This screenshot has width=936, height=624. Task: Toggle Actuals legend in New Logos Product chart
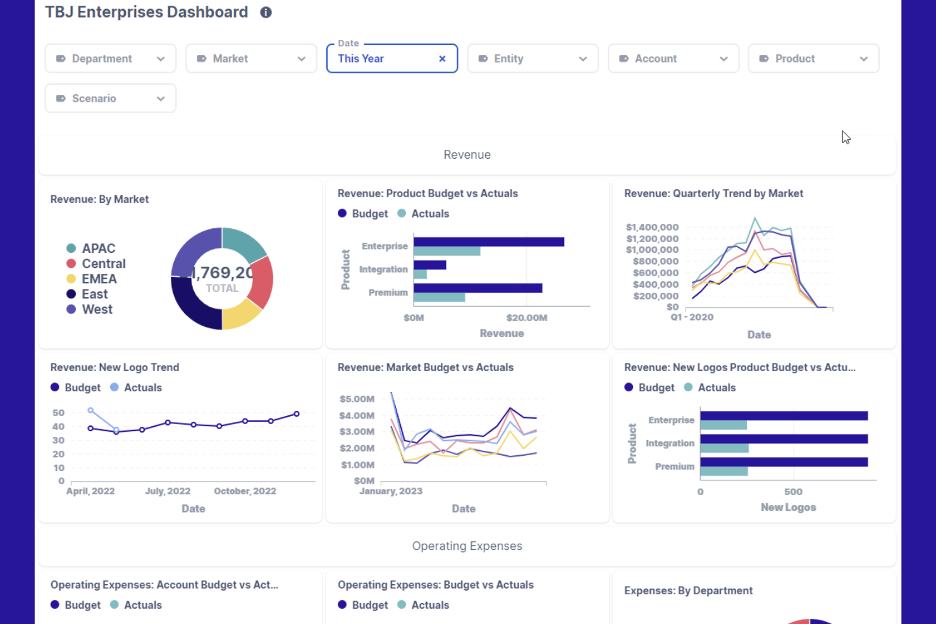click(x=708, y=388)
